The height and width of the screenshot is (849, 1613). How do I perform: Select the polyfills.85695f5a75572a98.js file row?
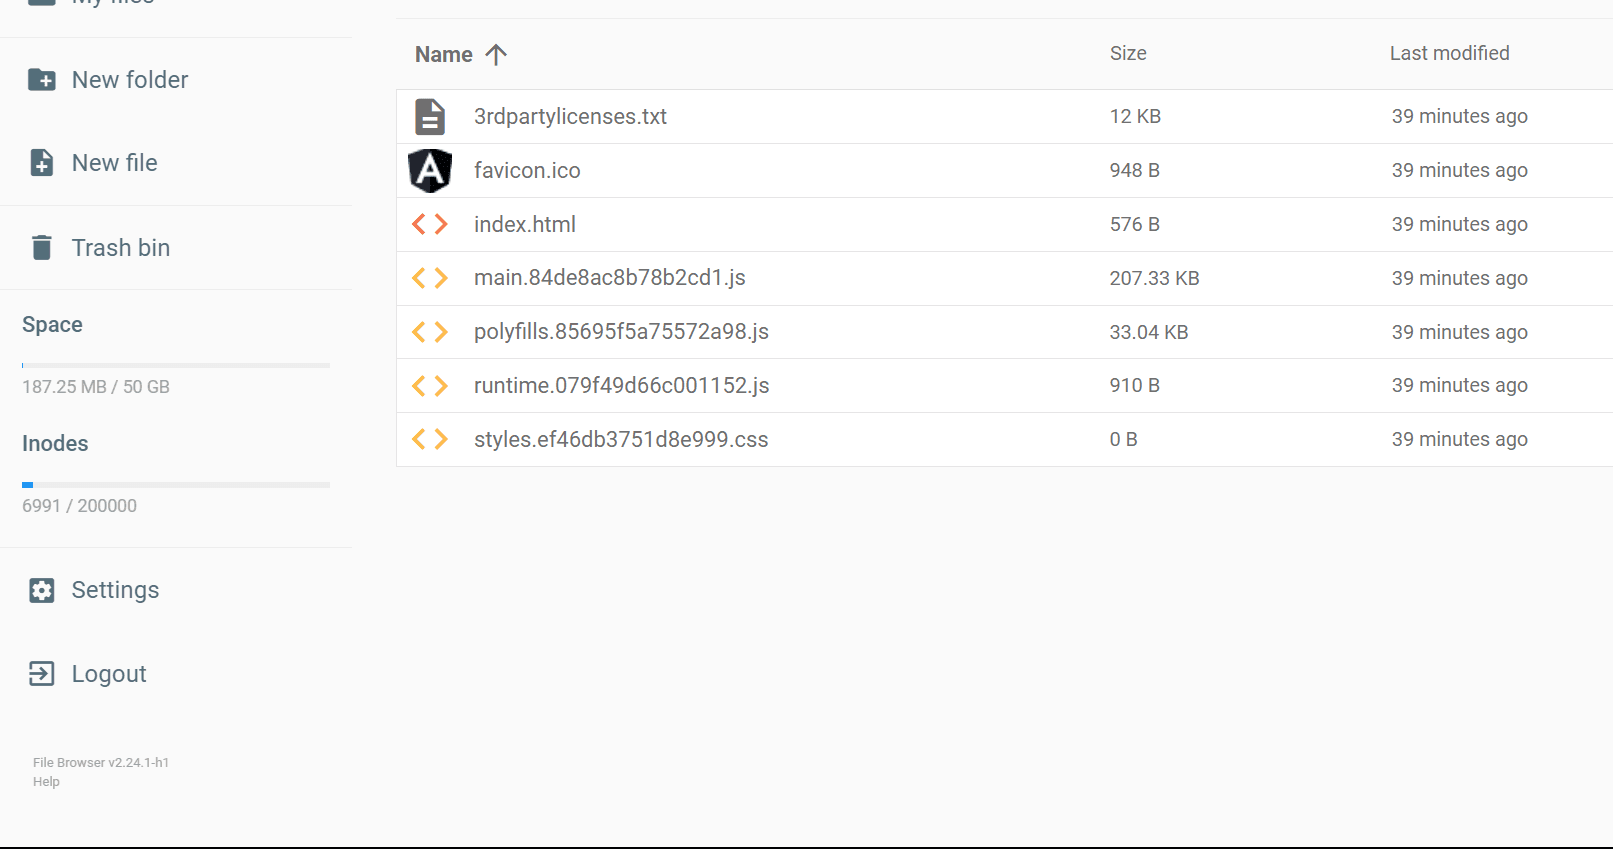(1004, 332)
